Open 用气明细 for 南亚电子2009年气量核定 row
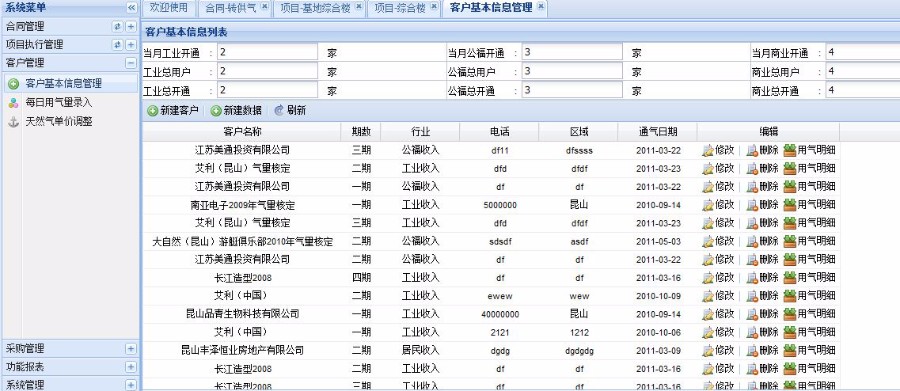The height and width of the screenshot is (391, 900). click(x=810, y=205)
